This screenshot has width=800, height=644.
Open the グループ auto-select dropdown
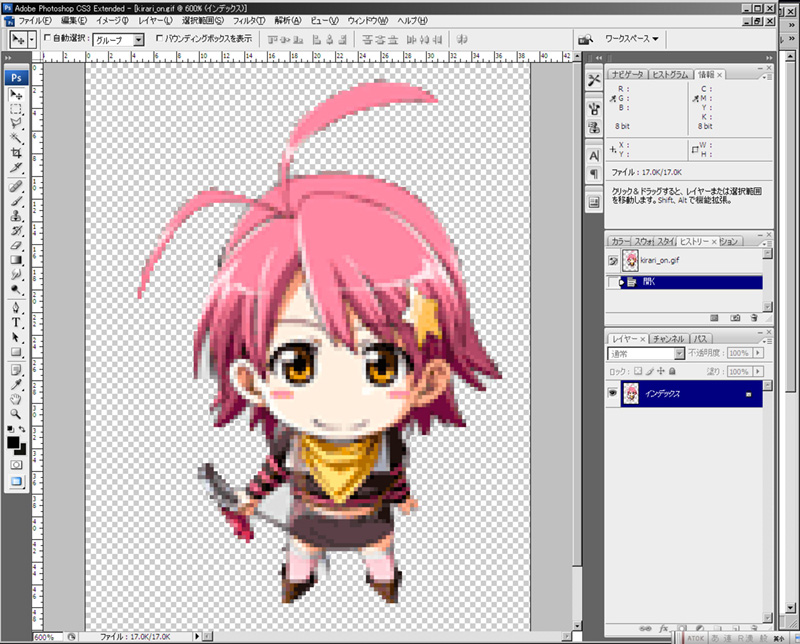(x=138, y=40)
